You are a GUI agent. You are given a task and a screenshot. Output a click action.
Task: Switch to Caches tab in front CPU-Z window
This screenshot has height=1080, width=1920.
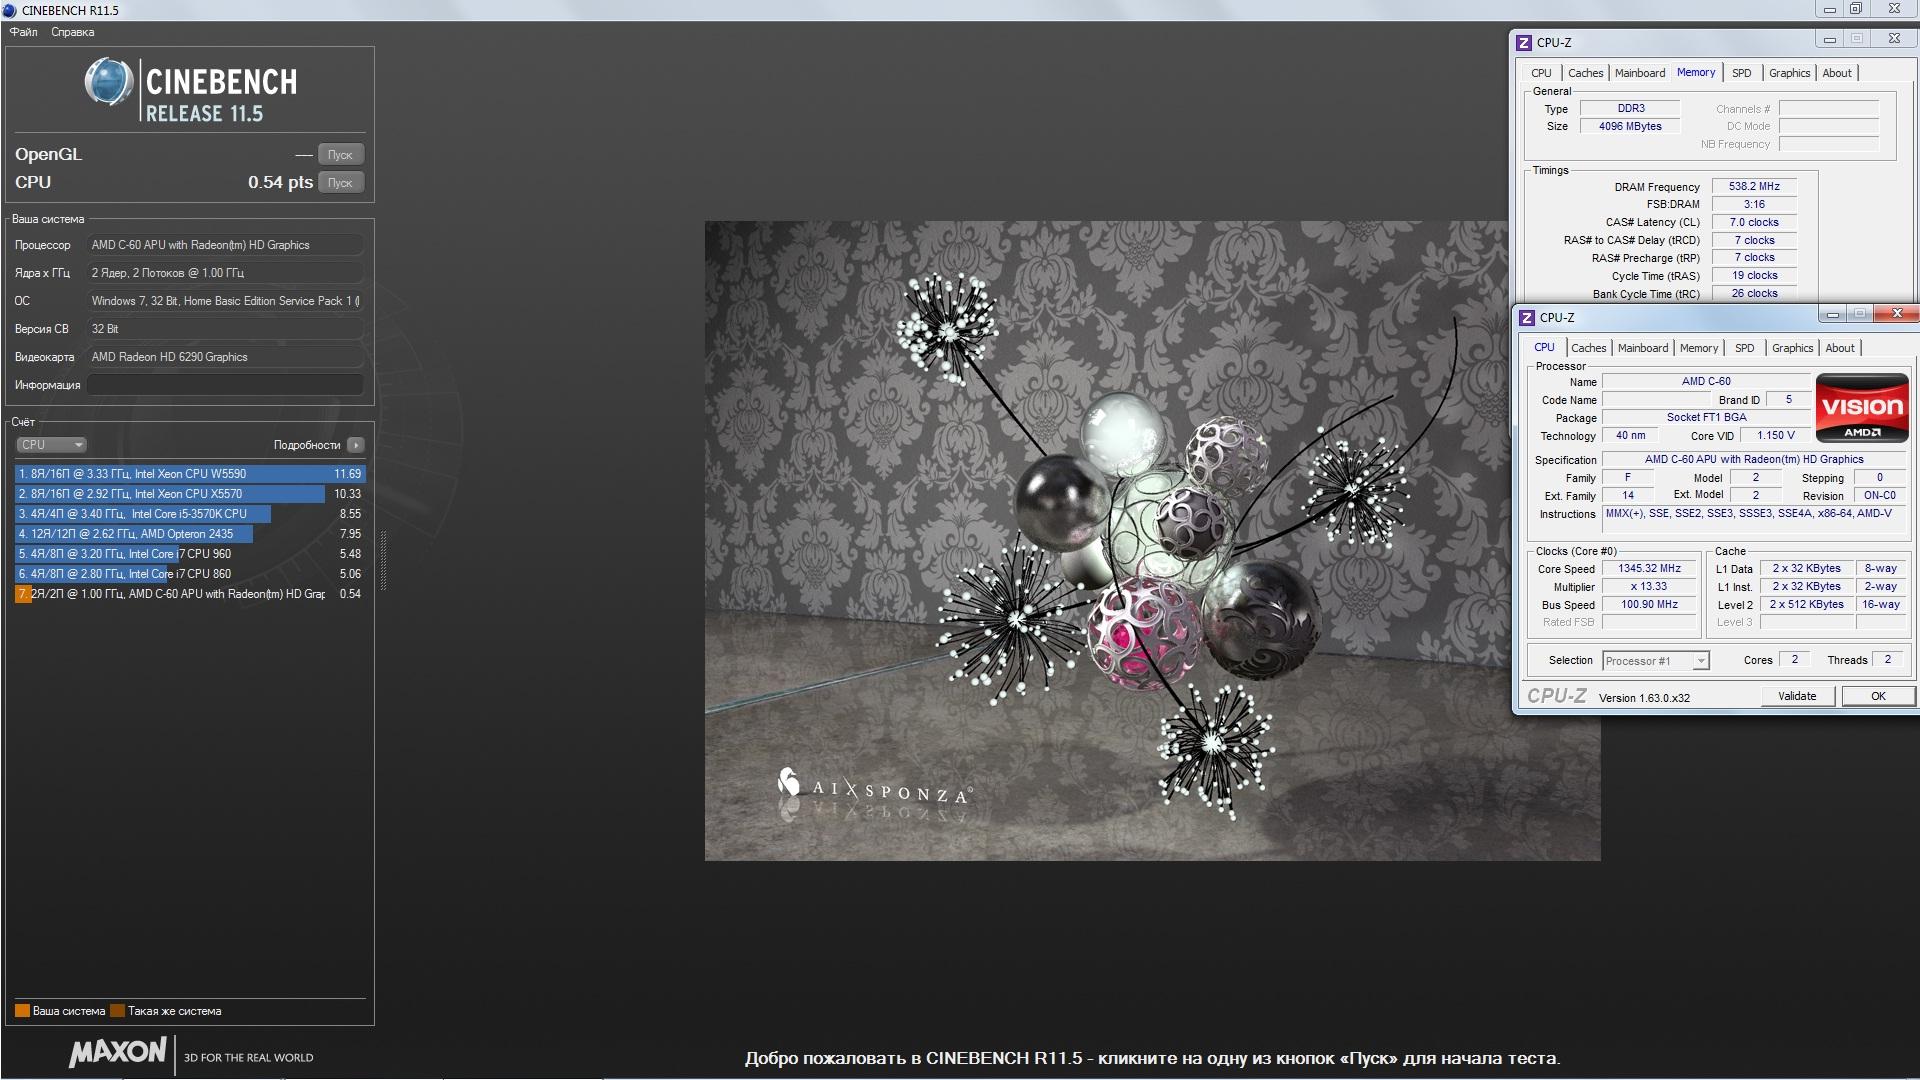[1588, 348]
